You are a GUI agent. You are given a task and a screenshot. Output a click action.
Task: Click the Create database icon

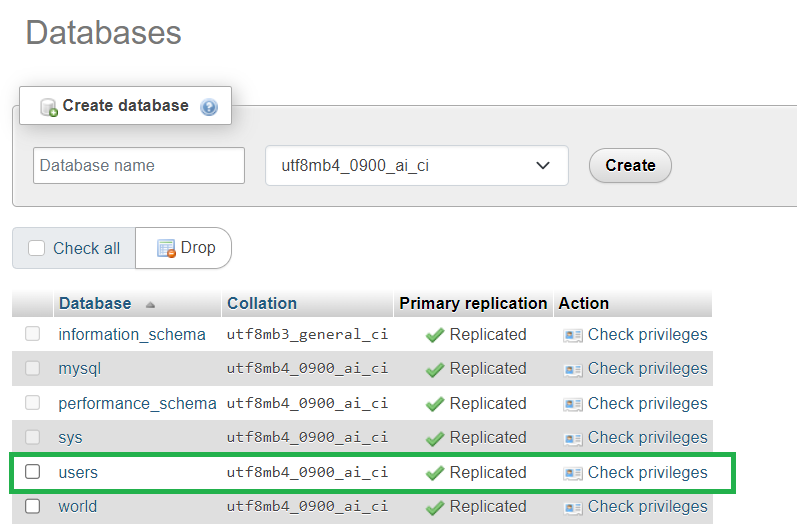tap(48, 107)
